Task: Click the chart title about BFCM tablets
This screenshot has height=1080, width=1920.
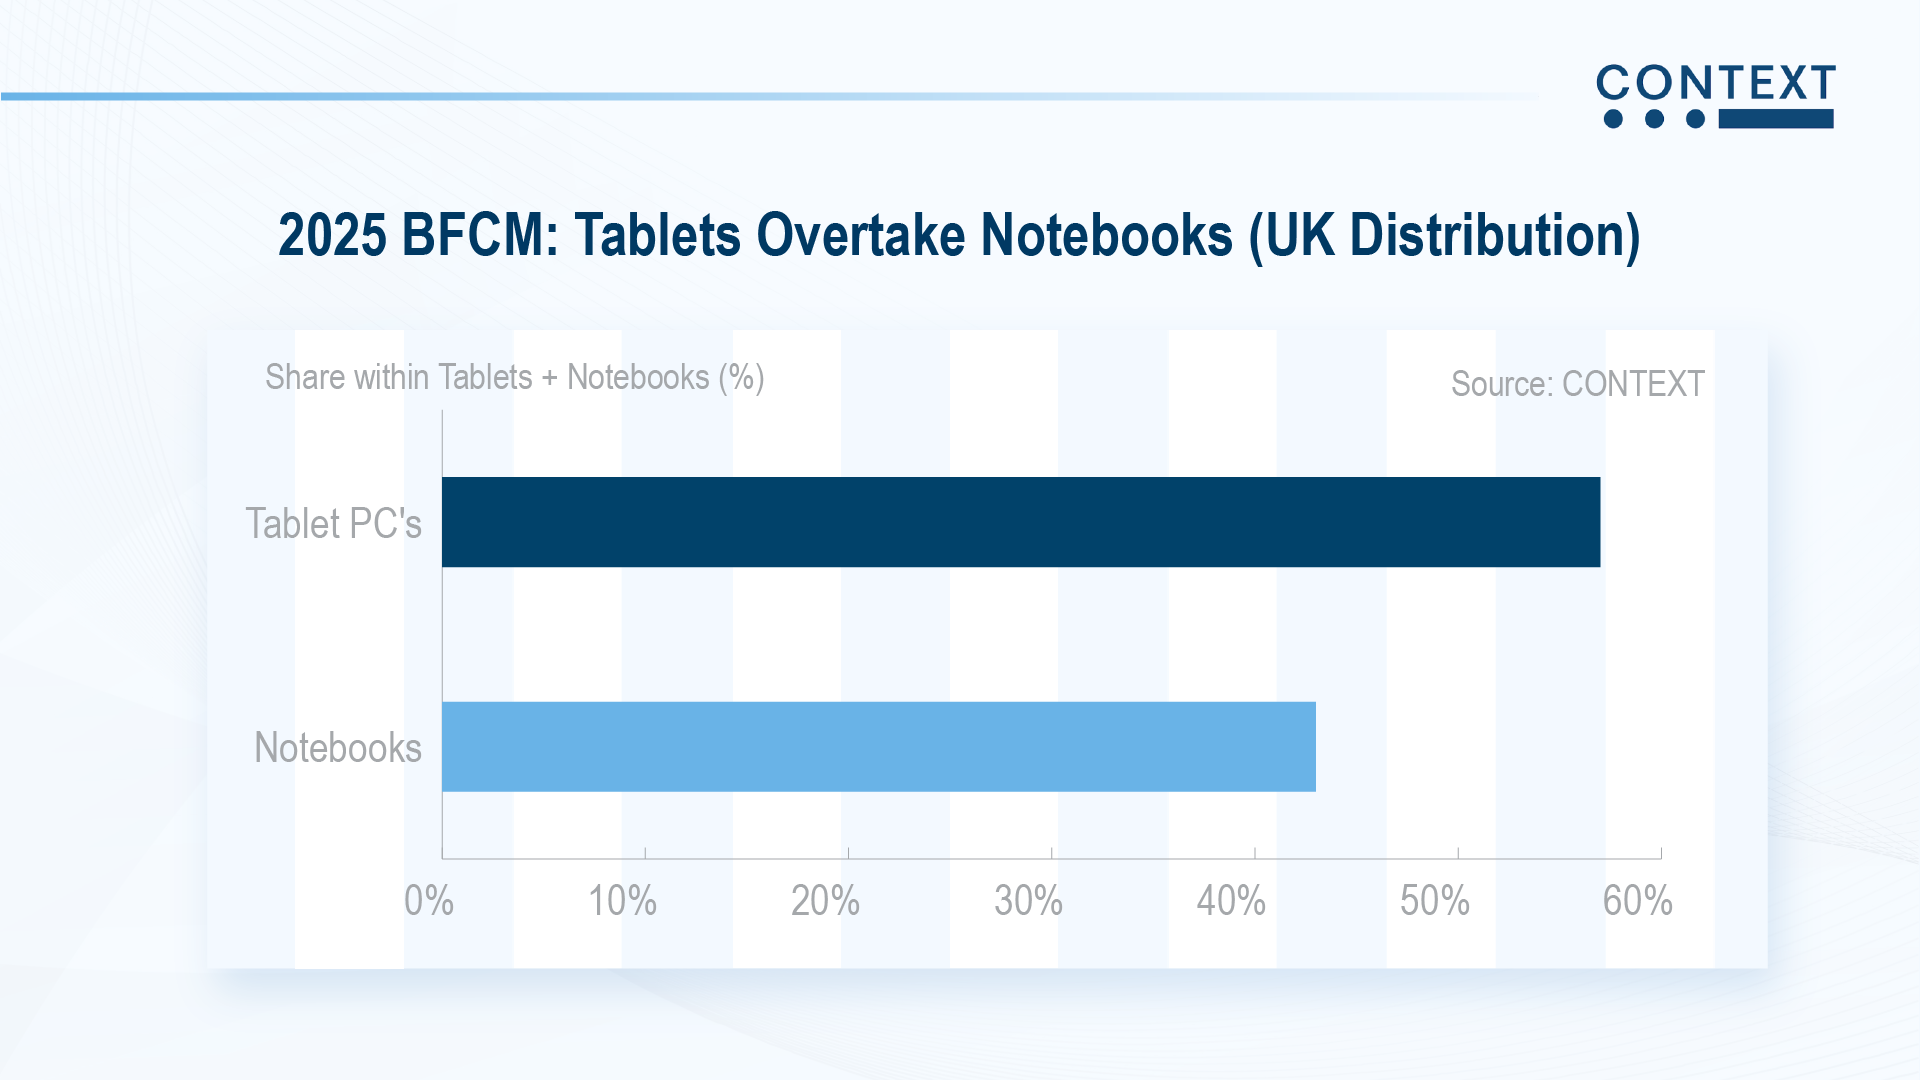Action: point(959,235)
